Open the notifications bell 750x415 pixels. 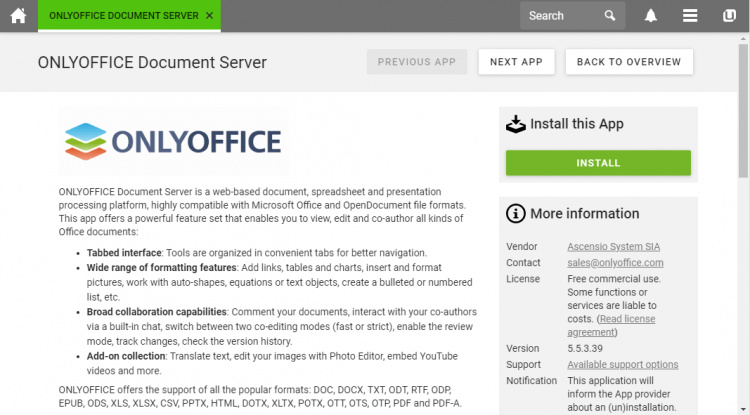(x=651, y=16)
